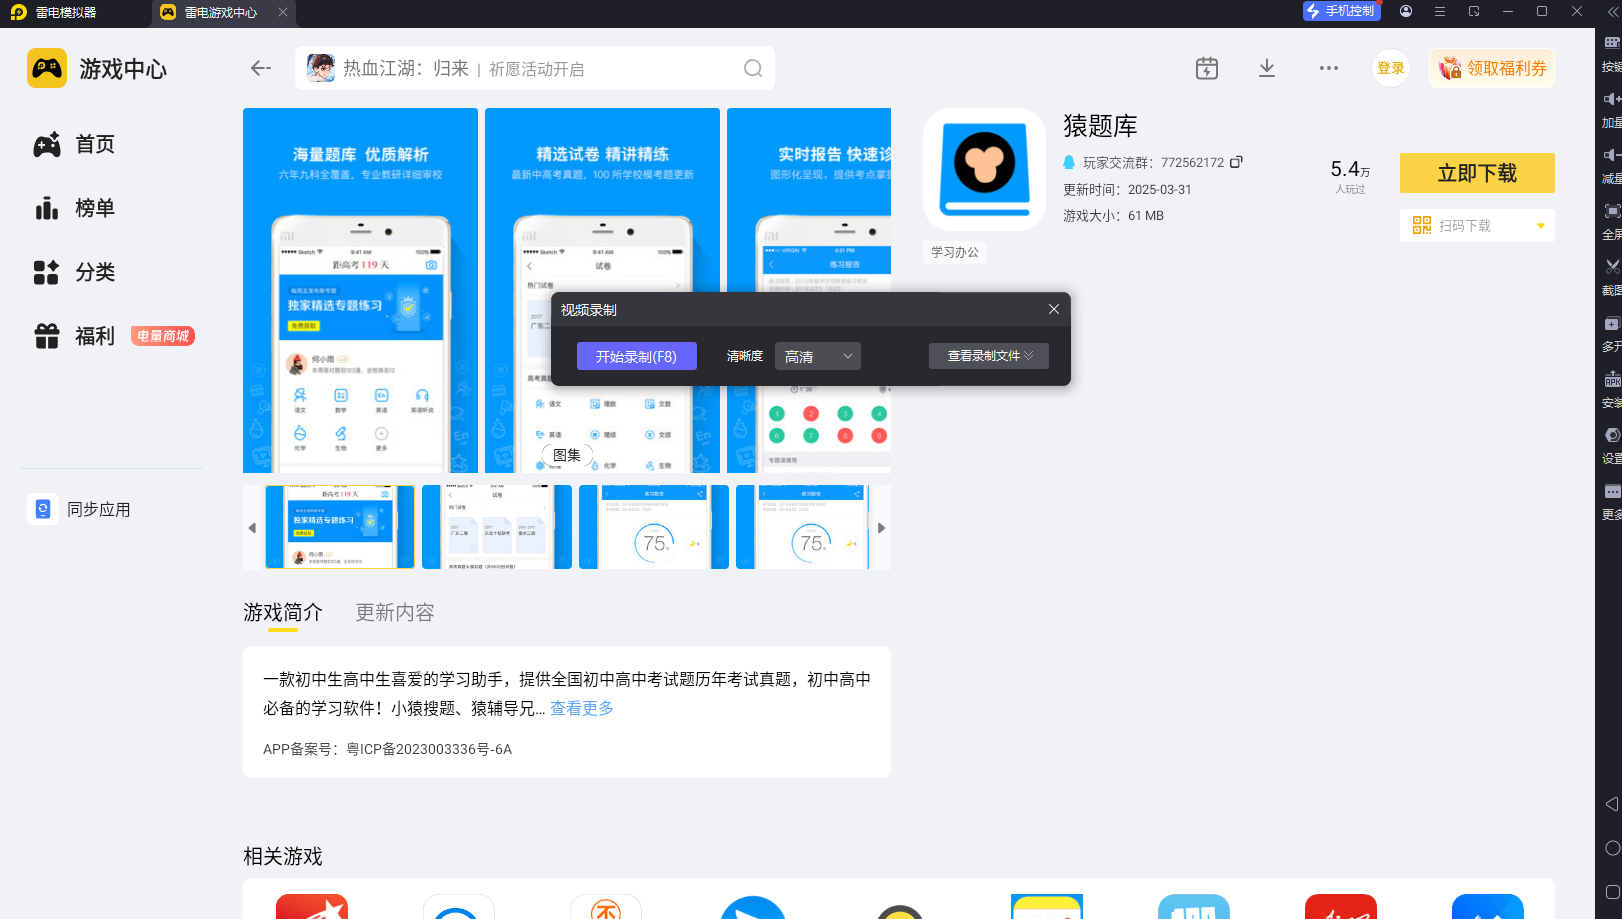The image size is (1622, 919).
Task: Click the search input field
Action: [535, 68]
